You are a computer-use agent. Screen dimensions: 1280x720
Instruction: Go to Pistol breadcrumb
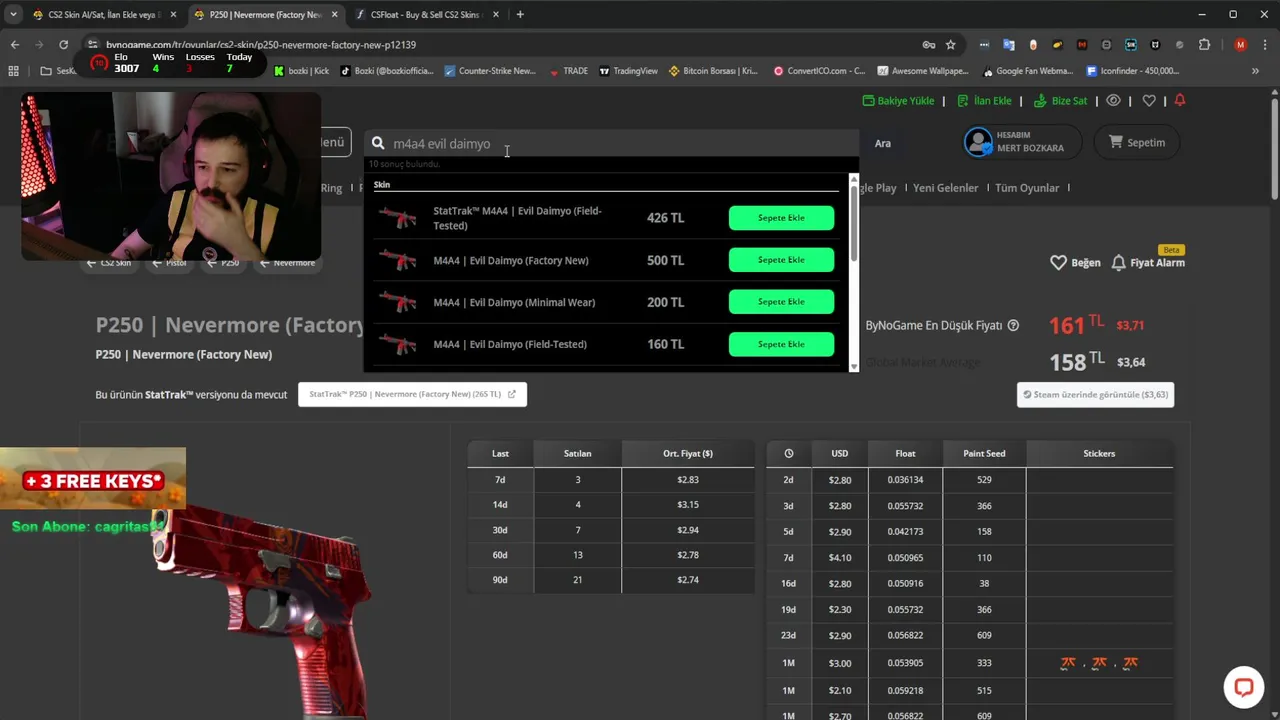pos(170,263)
